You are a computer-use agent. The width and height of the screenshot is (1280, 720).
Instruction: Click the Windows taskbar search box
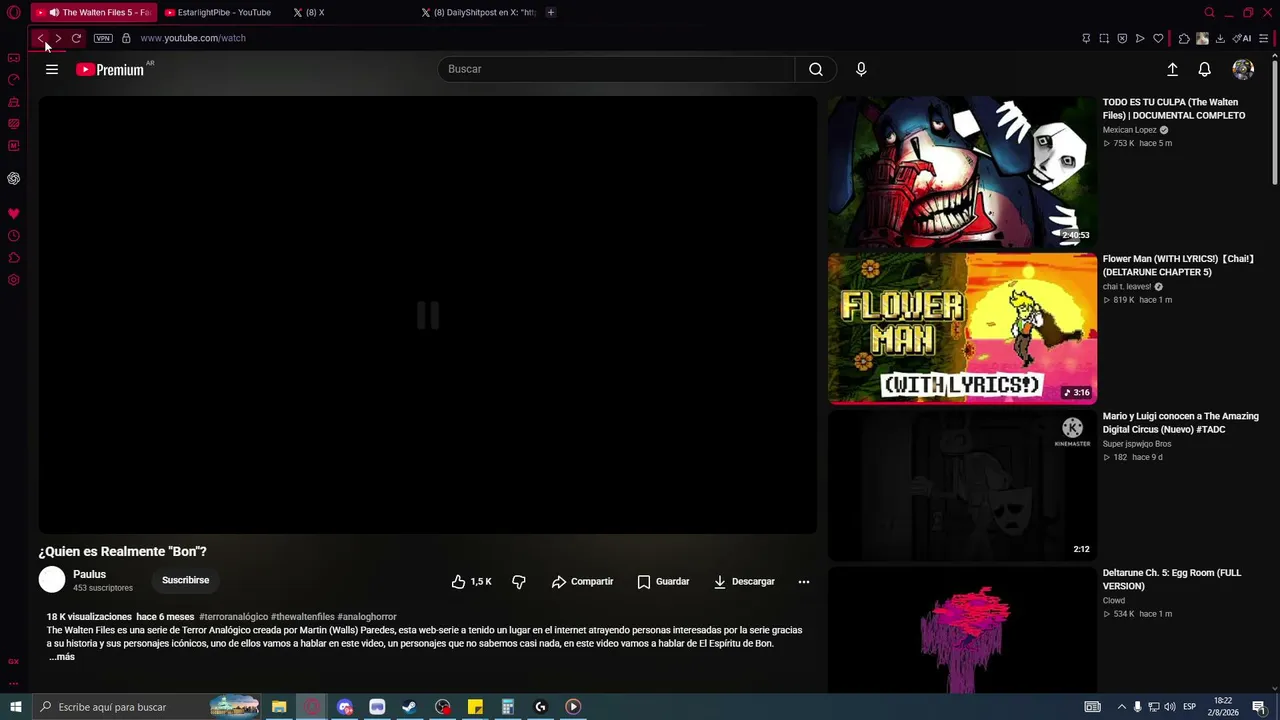(x=148, y=707)
